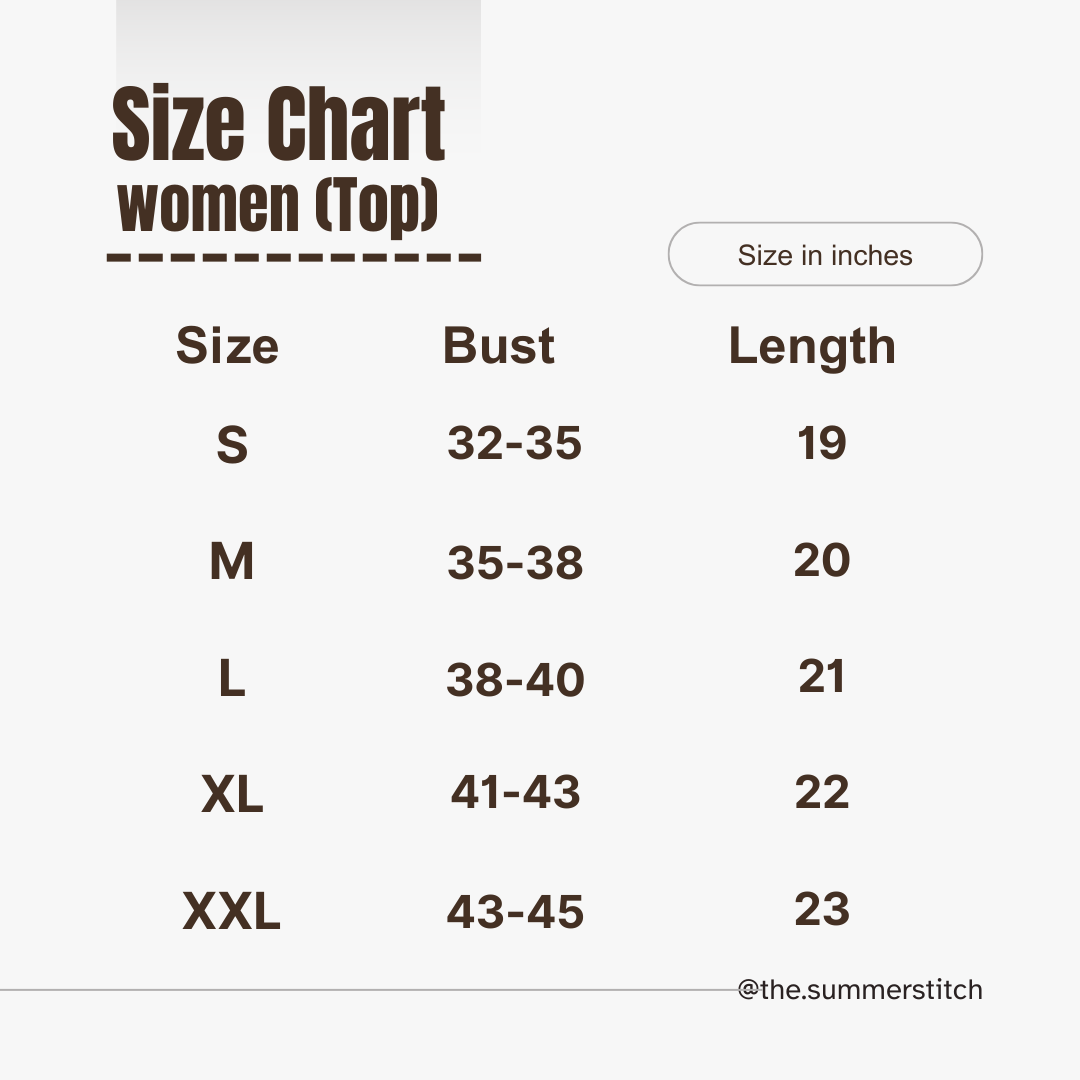The image size is (1080, 1080).
Task: Select the Size column header
Action: [227, 346]
